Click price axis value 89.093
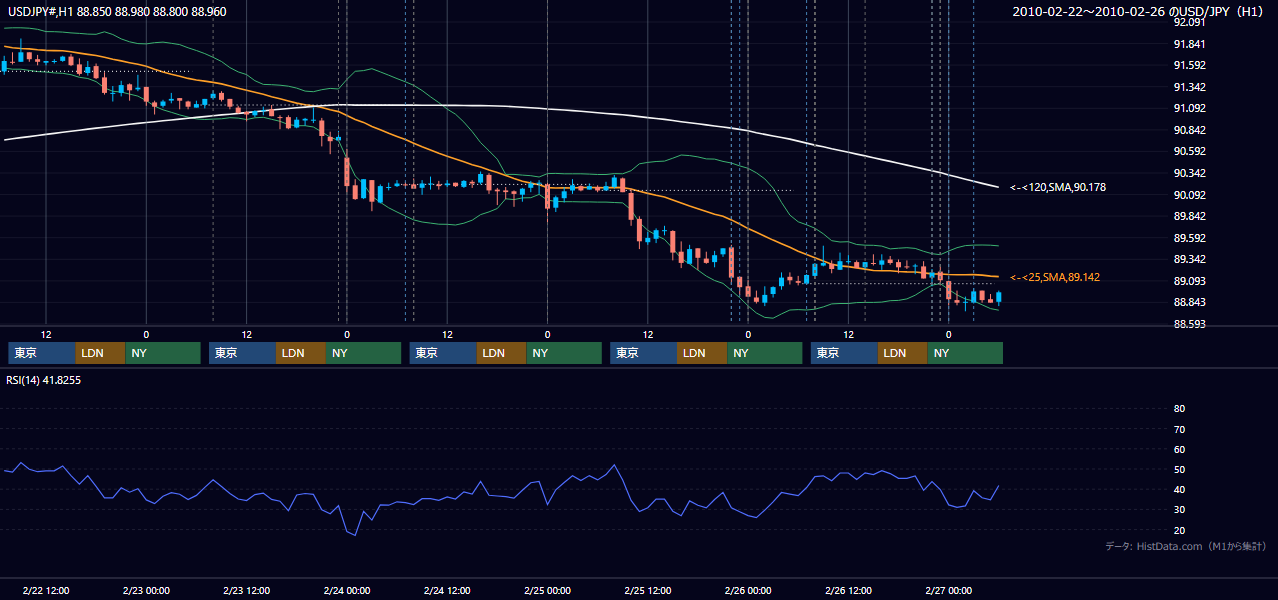 pyautogui.click(x=1188, y=281)
